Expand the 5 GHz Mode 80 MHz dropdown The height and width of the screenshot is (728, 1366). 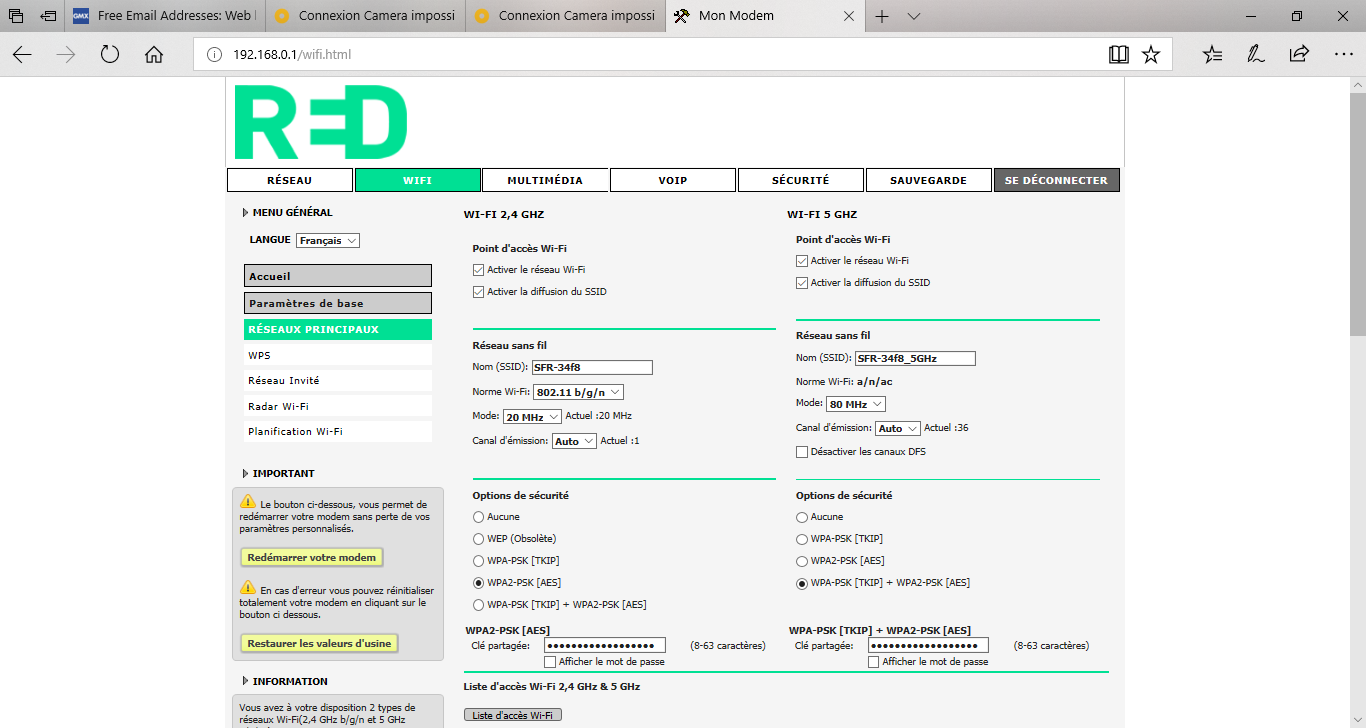pyautogui.click(x=855, y=404)
